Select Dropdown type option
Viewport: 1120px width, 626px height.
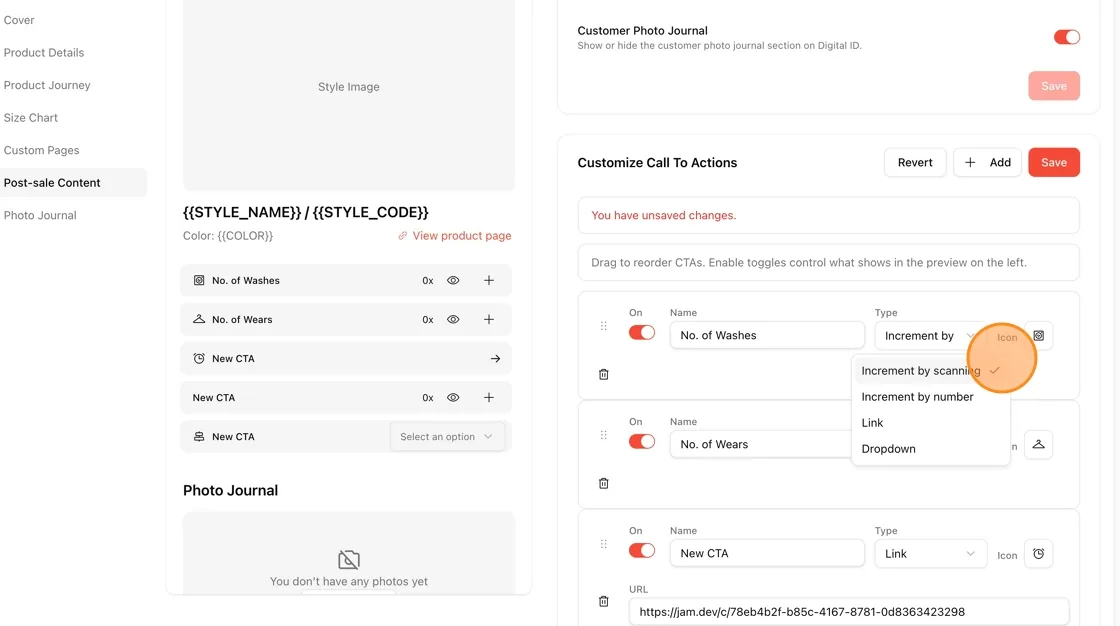931,449
